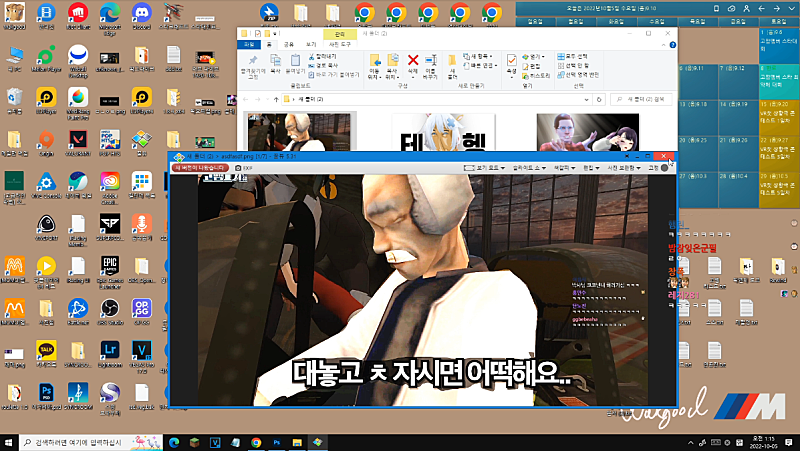The width and height of the screenshot is (800, 451).
Task: Click the red new version notice button
Action: click(200, 168)
